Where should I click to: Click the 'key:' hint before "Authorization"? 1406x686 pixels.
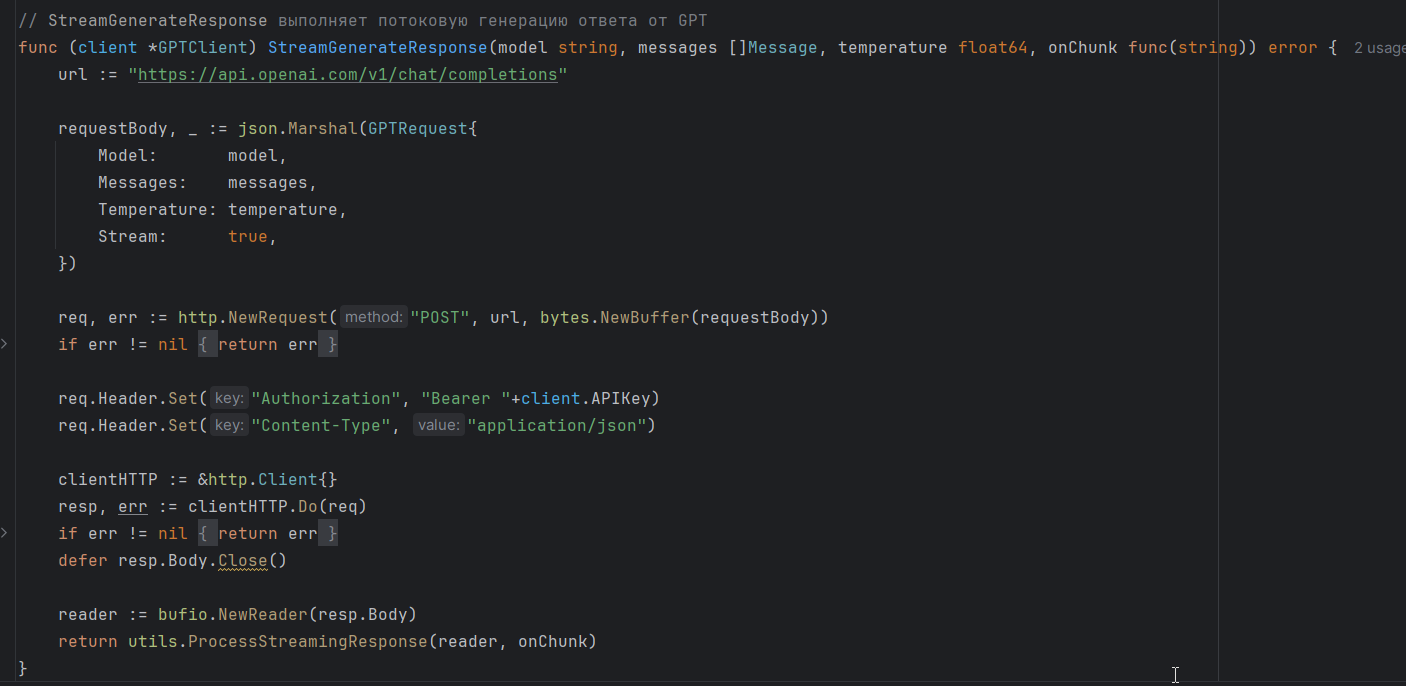(x=229, y=399)
